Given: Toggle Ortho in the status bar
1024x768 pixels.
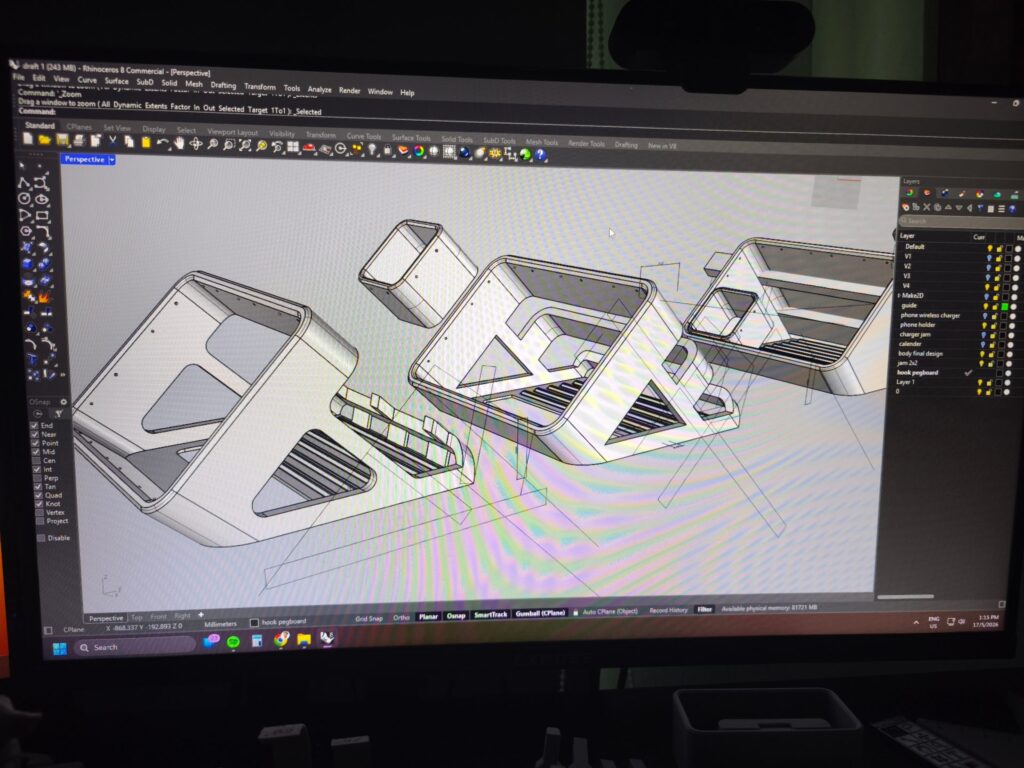Looking at the screenshot, I should click(401, 617).
